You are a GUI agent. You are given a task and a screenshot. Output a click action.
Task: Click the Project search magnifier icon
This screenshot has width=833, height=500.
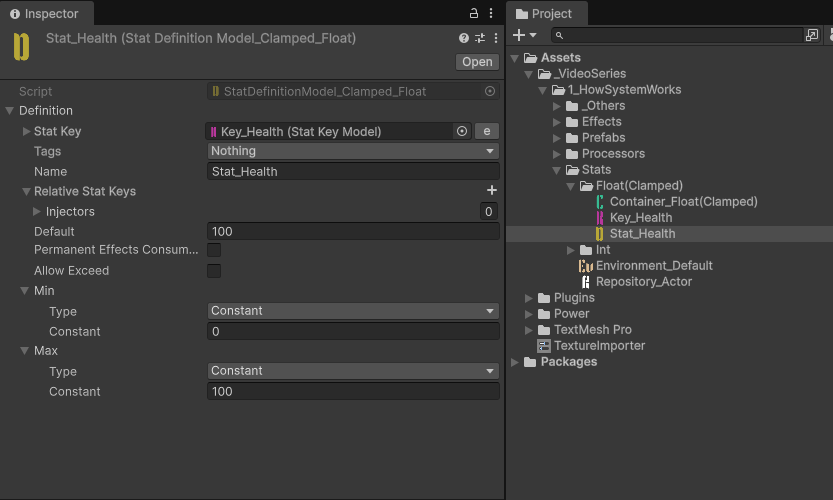point(559,35)
